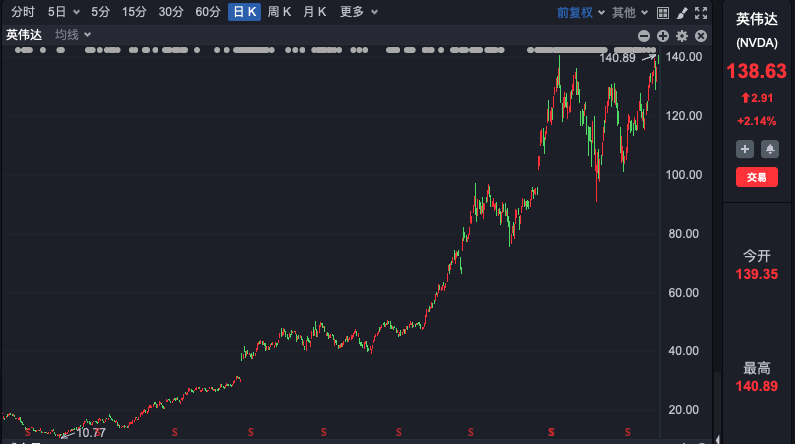The width and height of the screenshot is (795, 444).
Task: Expand the 5日 period dropdown
Action: [63, 12]
